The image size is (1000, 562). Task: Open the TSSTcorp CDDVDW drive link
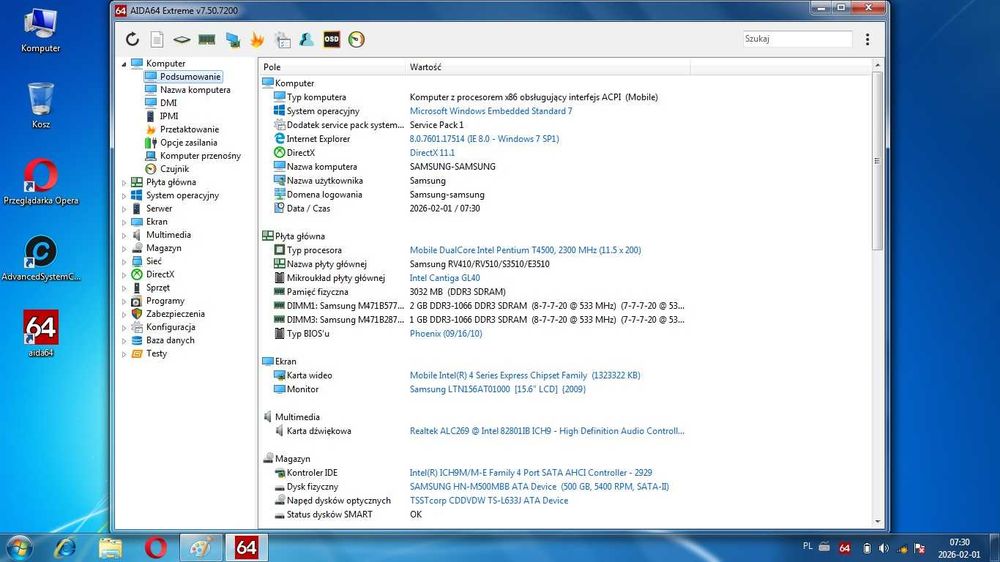click(489, 501)
